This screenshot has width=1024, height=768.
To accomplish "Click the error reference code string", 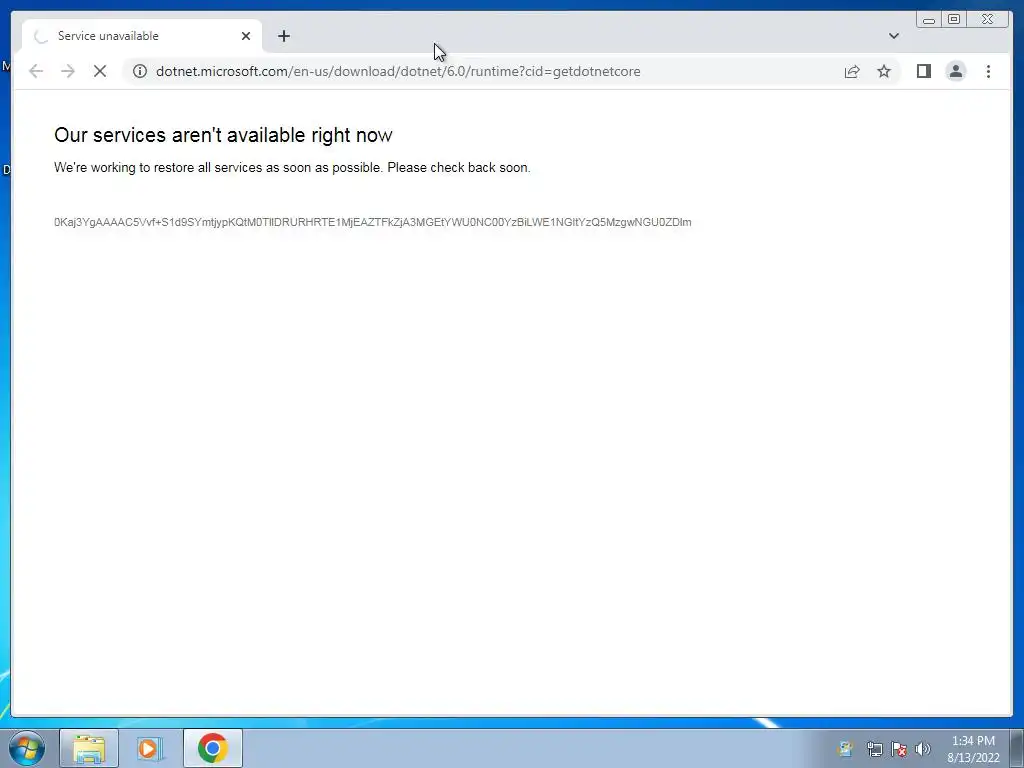I will coord(373,222).
